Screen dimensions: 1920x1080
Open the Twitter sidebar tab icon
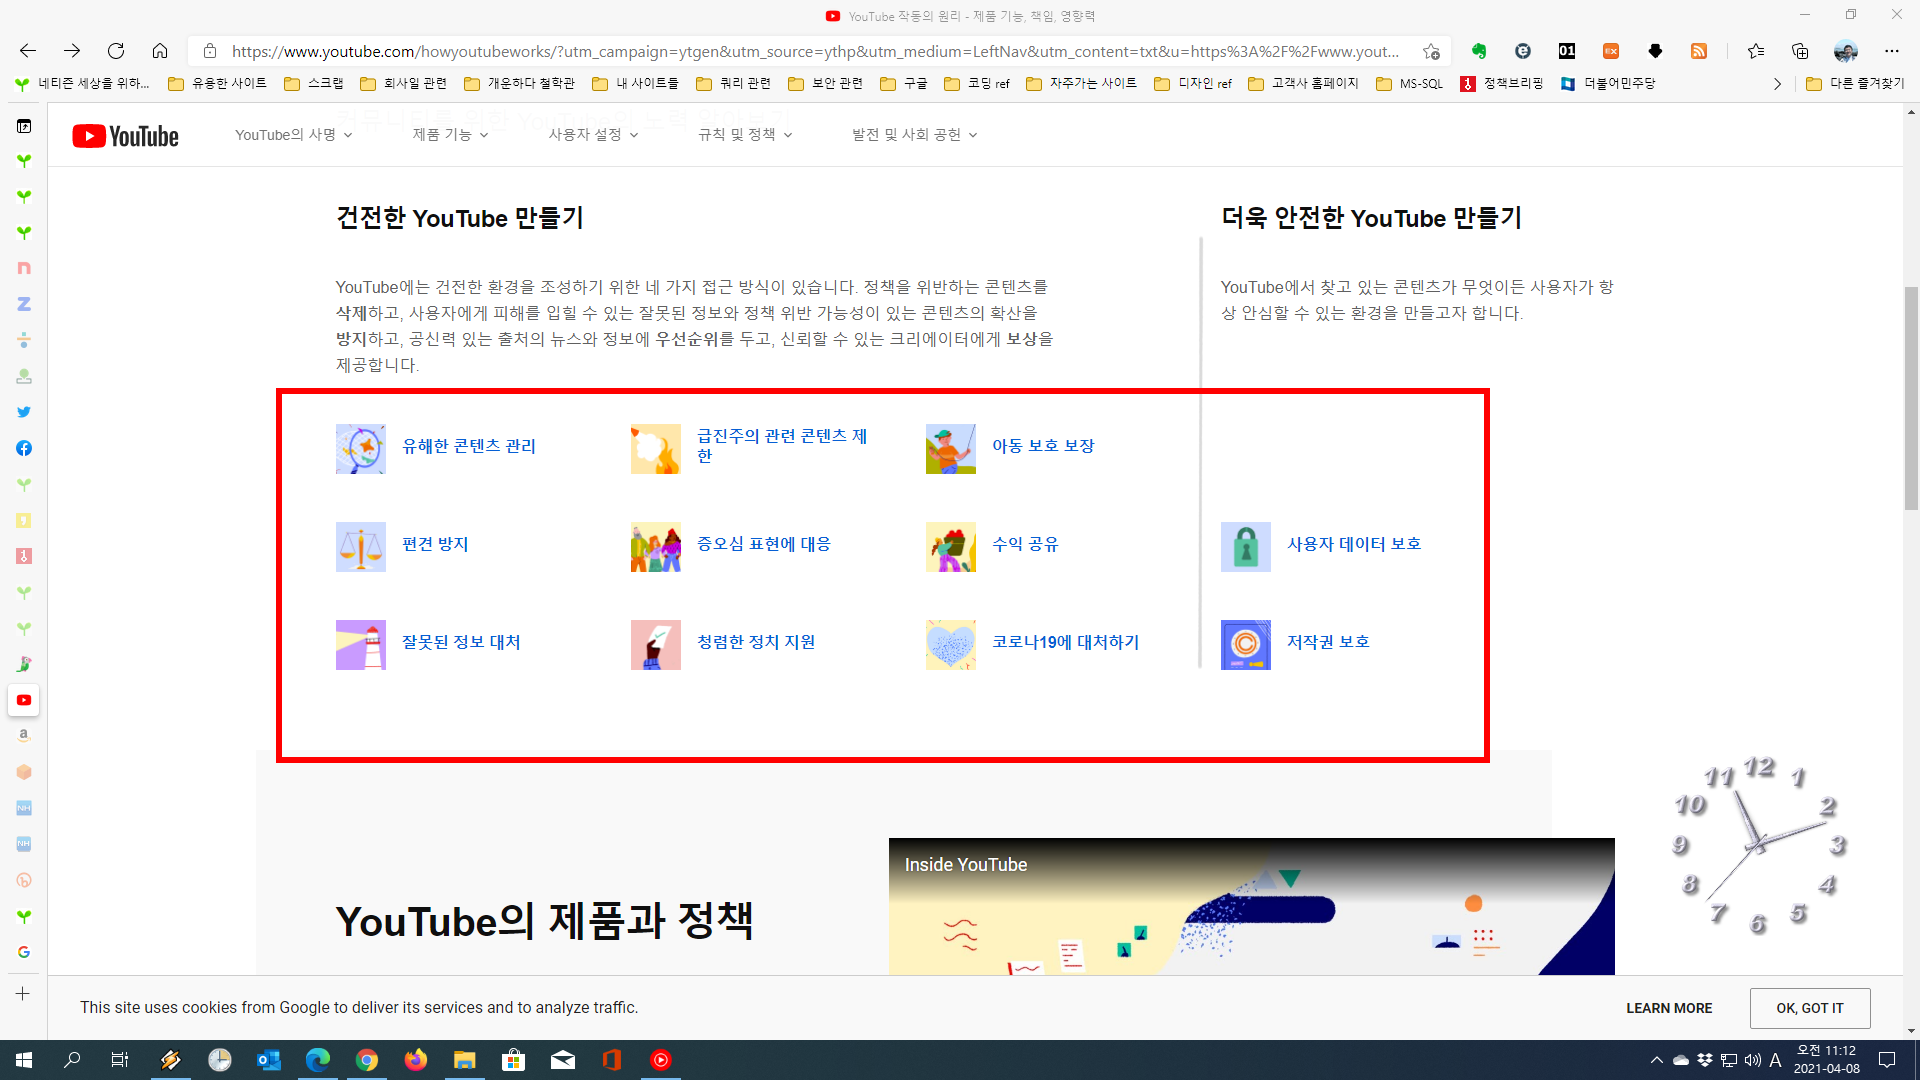(x=24, y=412)
